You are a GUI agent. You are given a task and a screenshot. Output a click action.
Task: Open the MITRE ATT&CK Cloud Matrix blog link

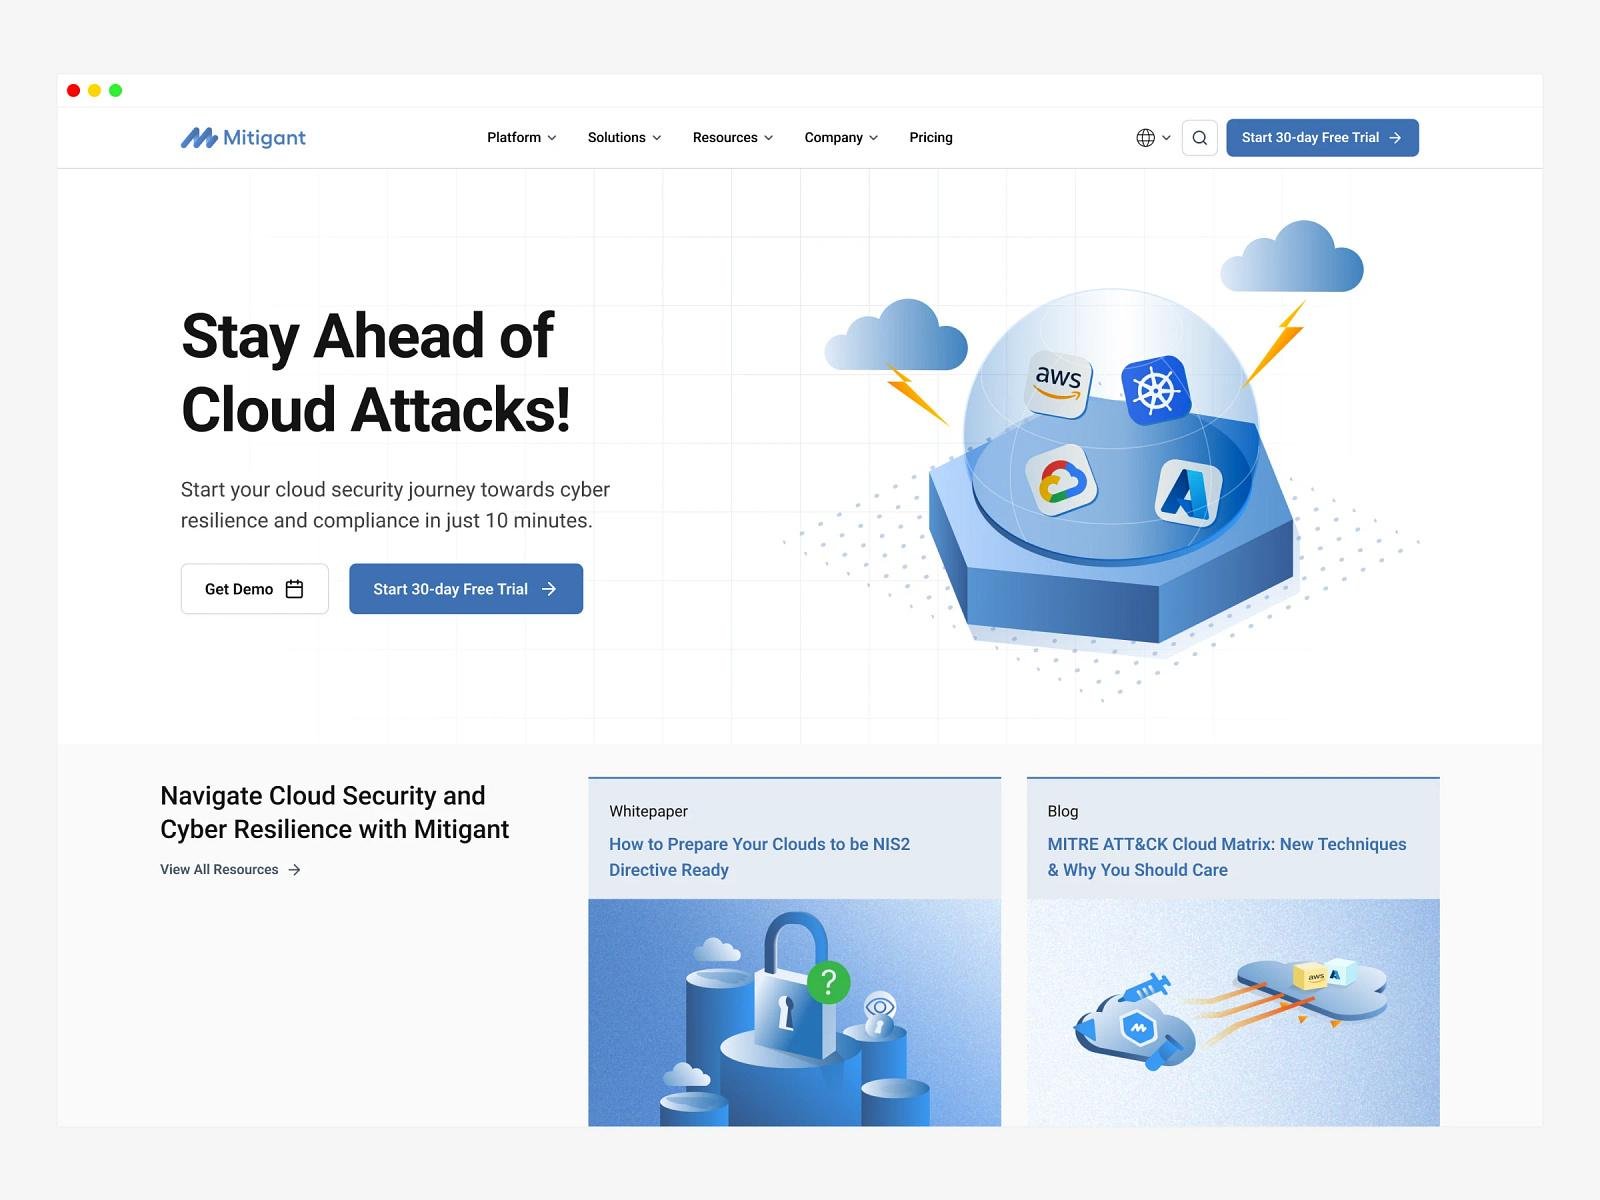pyautogui.click(x=1227, y=857)
